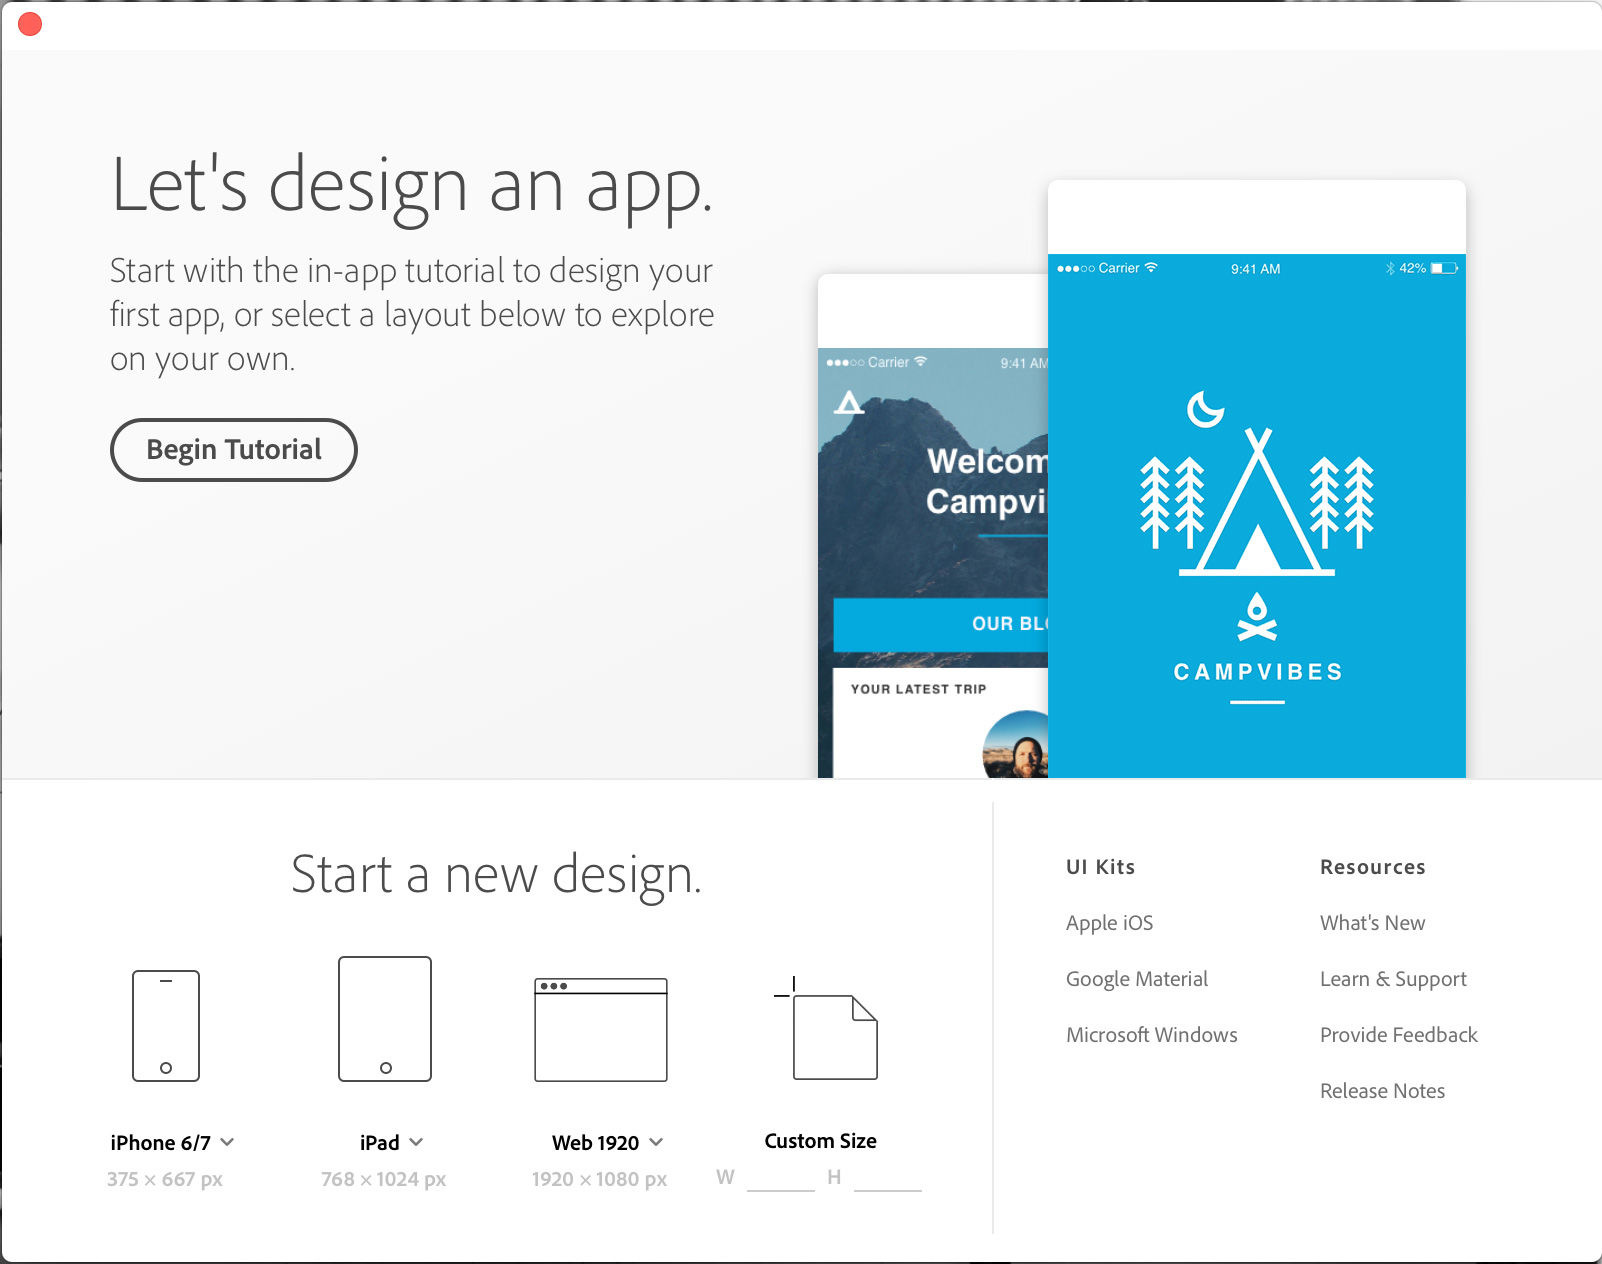Viewport: 1602px width, 1264px height.
Task: Select the iPhone artboard icon
Action: click(x=166, y=1026)
